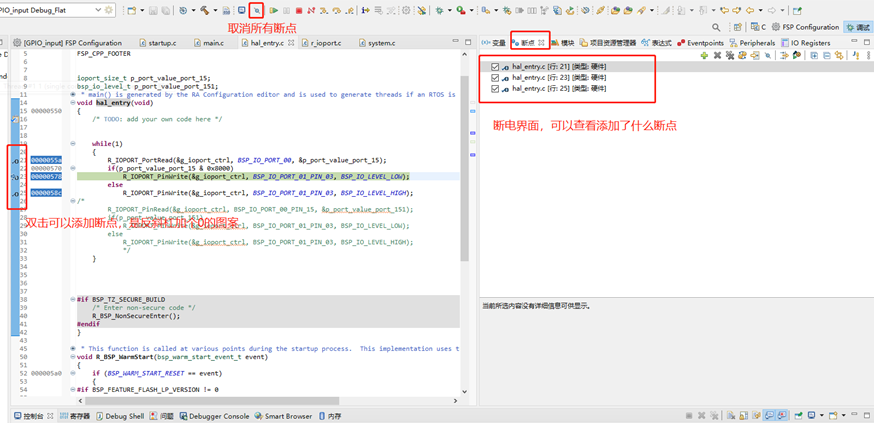Open the Smart Browser tab

(x=284, y=416)
